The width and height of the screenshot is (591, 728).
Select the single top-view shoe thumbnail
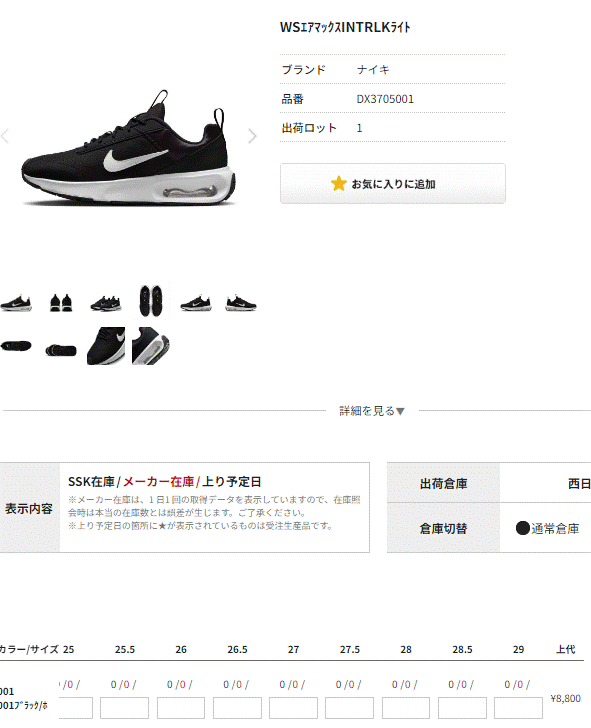pyautogui.click(x=16, y=346)
